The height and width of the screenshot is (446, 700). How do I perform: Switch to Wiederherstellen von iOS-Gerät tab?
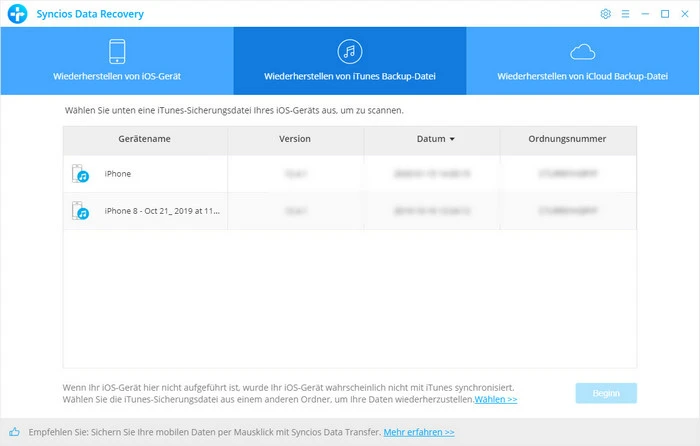coord(116,75)
